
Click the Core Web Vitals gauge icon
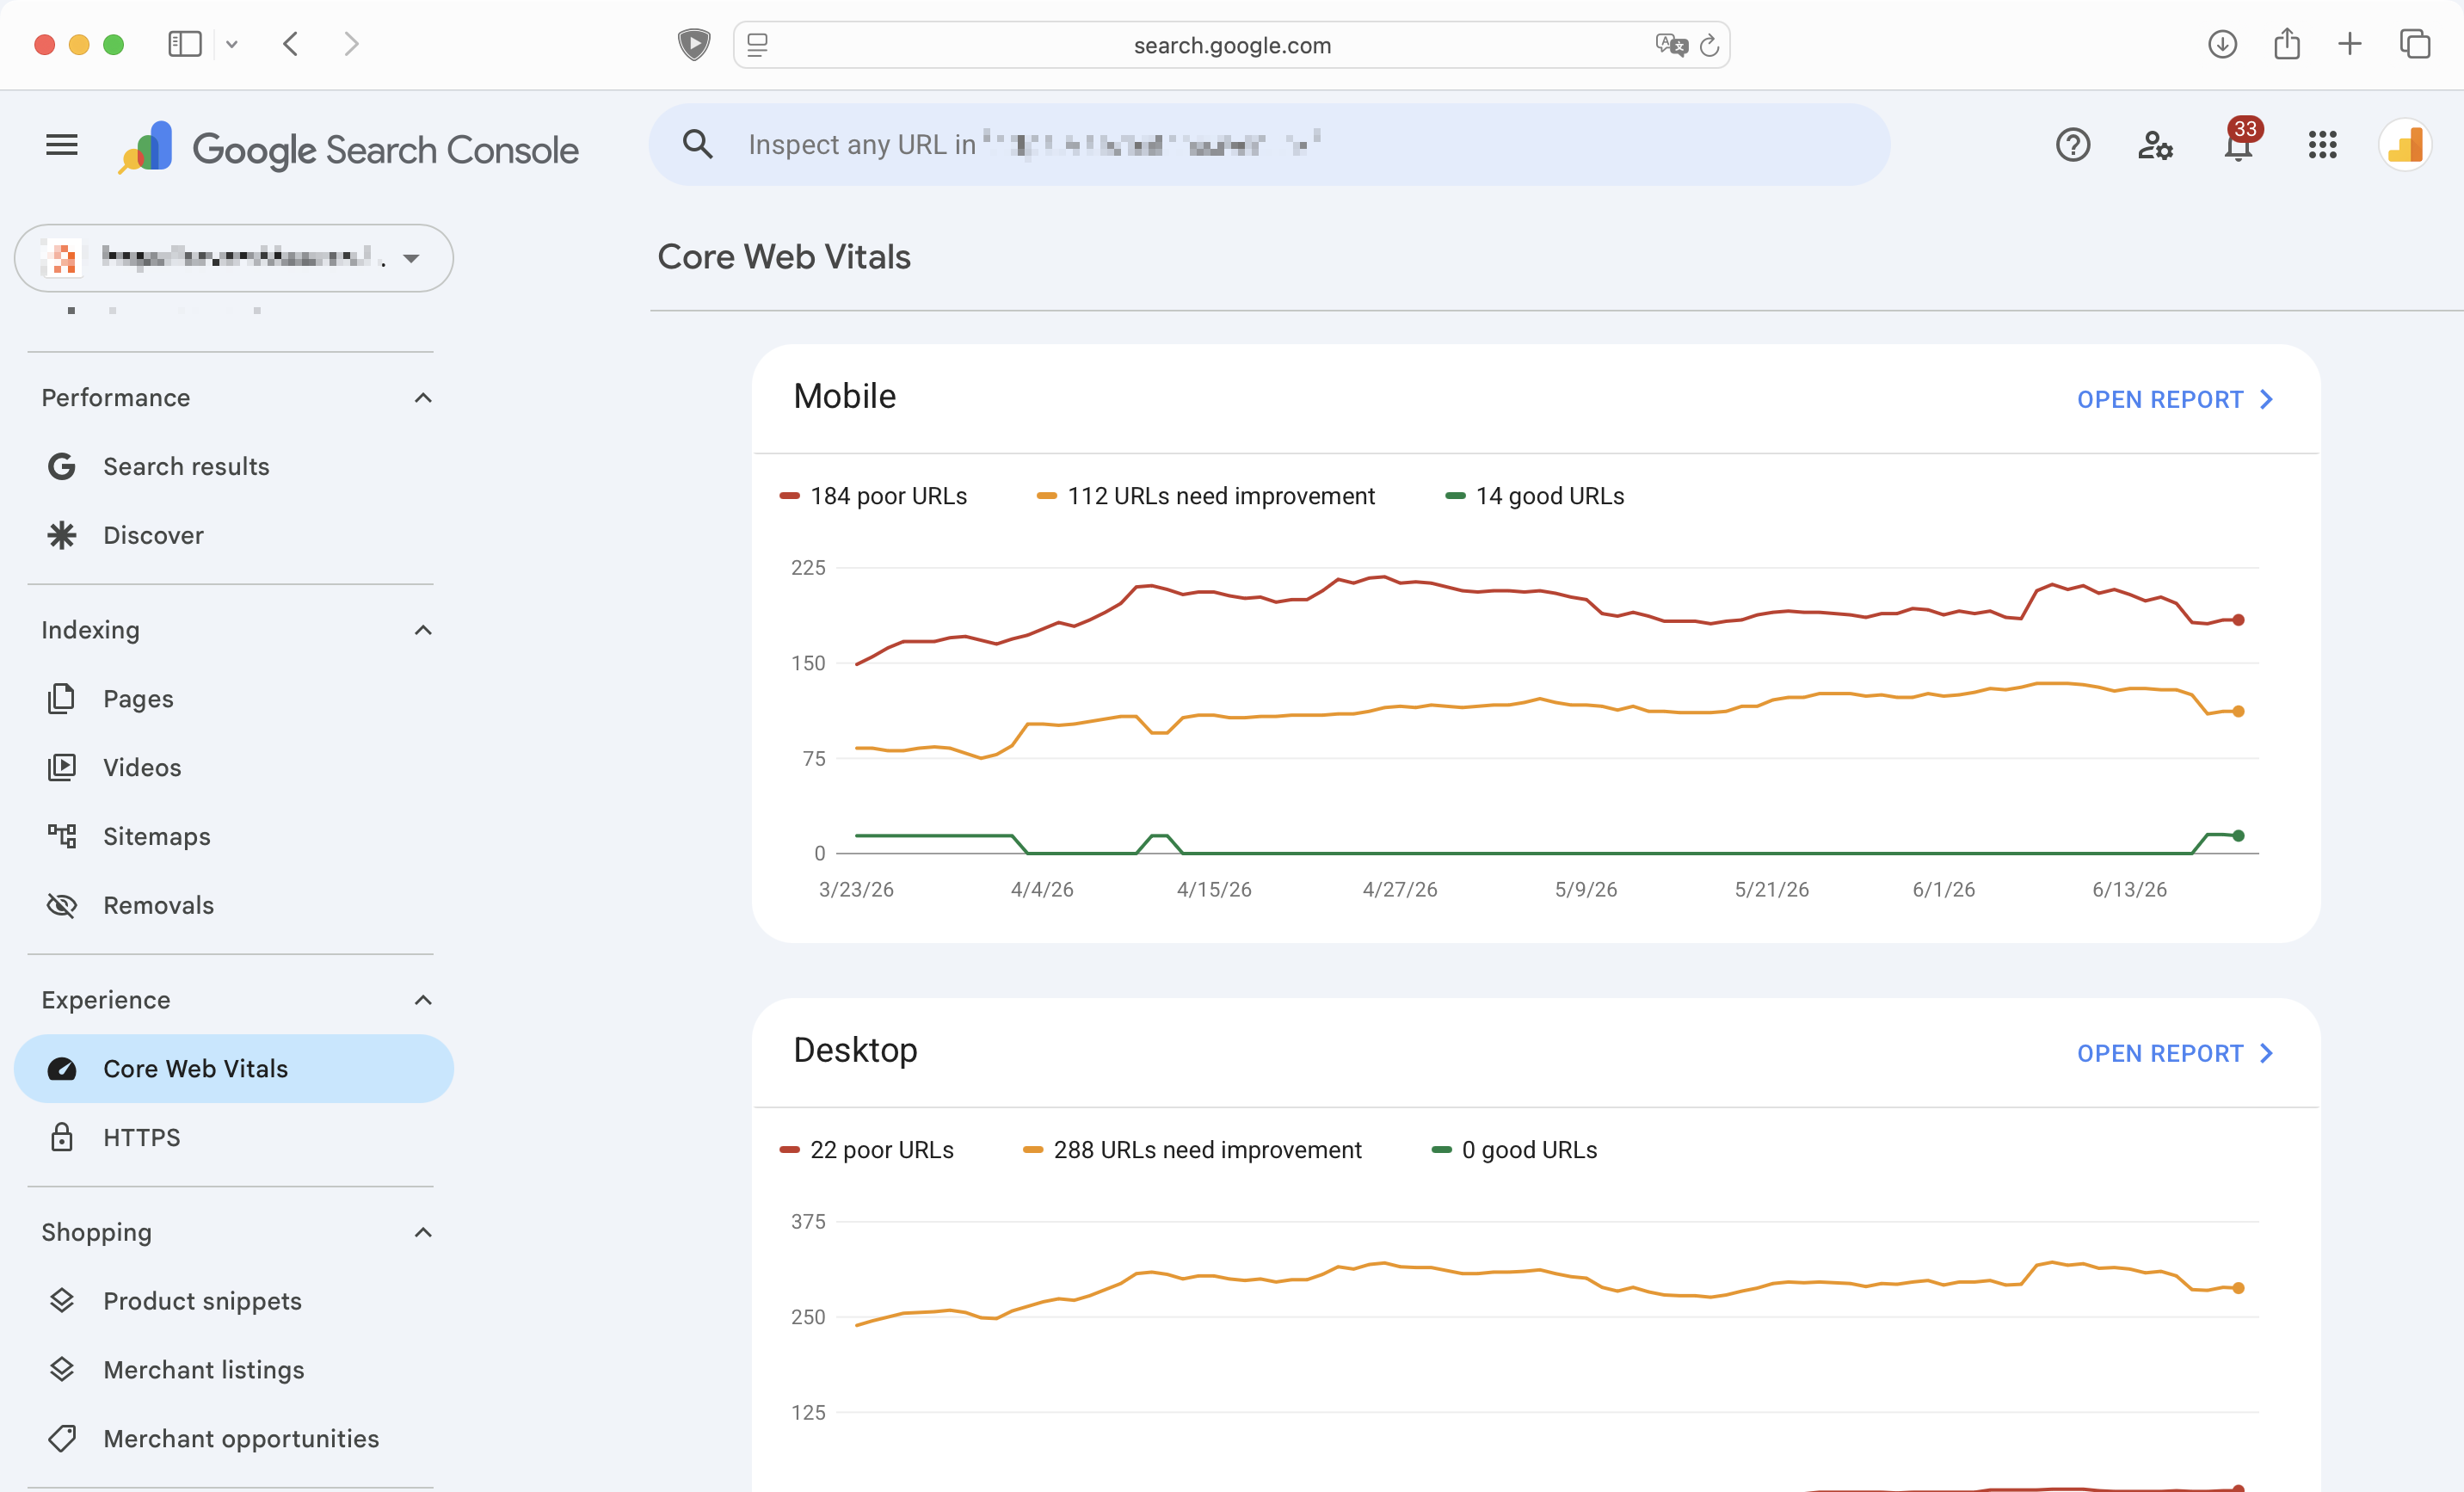pyautogui.click(x=62, y=1068)
